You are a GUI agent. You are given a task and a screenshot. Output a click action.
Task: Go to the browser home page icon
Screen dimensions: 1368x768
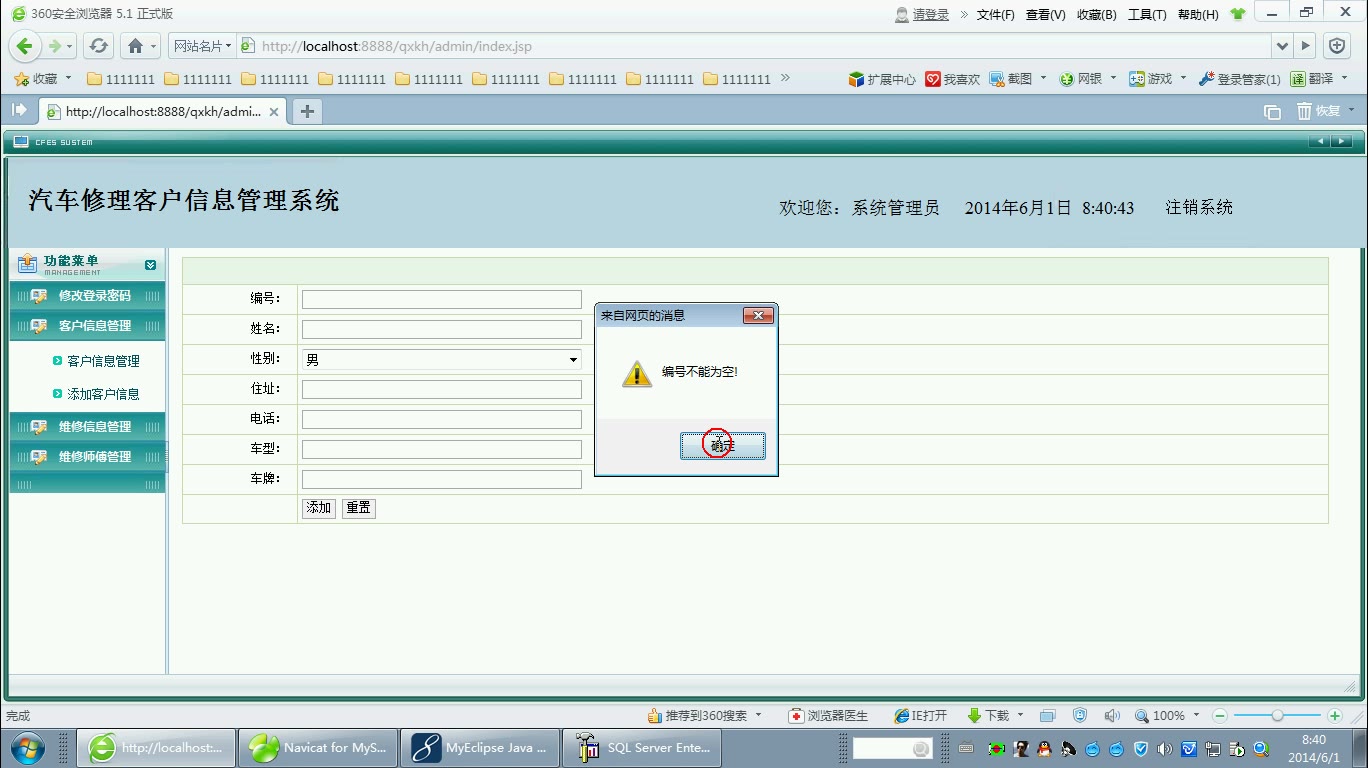tap(137, 46)
